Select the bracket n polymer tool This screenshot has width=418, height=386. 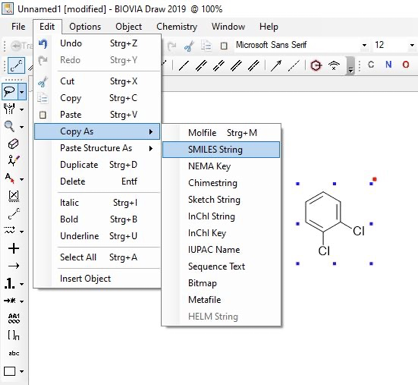click(13, 335)
